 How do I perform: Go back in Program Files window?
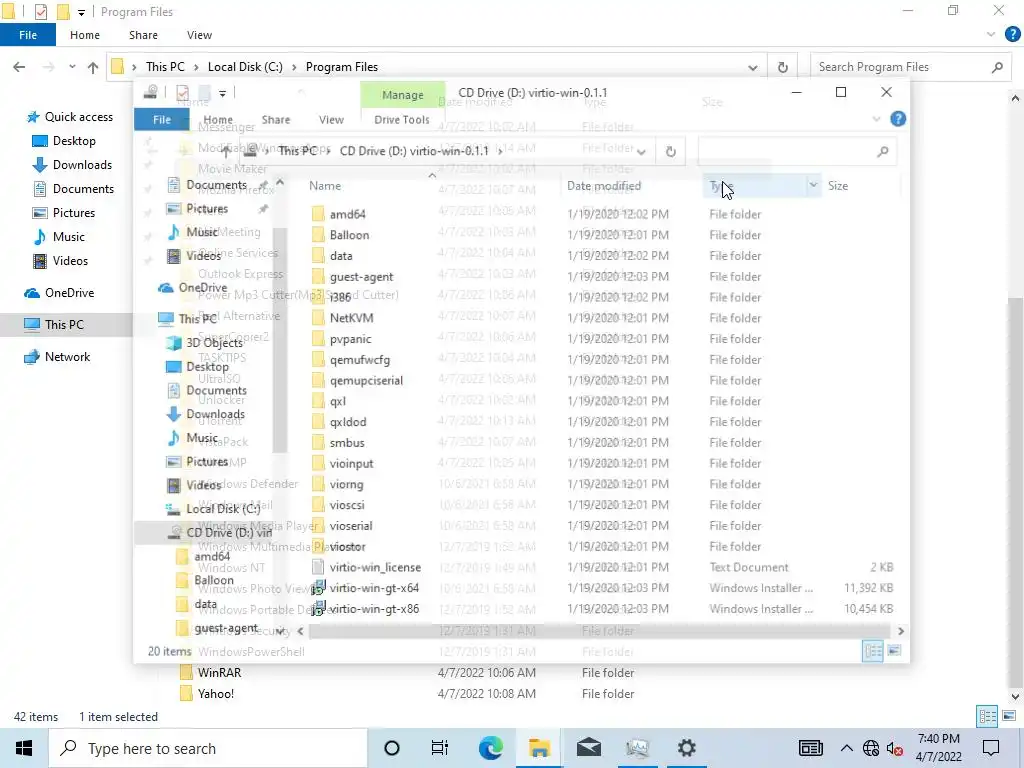click(x=20, y=67)
